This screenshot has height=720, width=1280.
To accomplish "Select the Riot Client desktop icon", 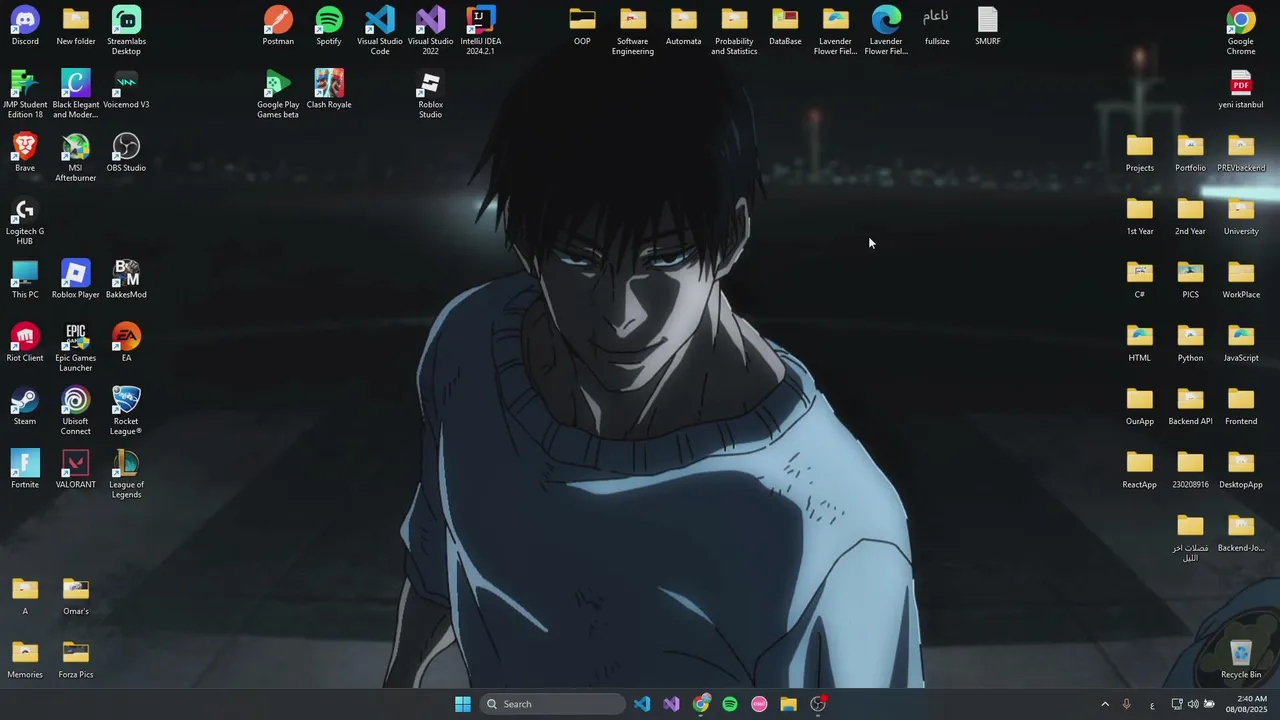I will pos(25,342).
